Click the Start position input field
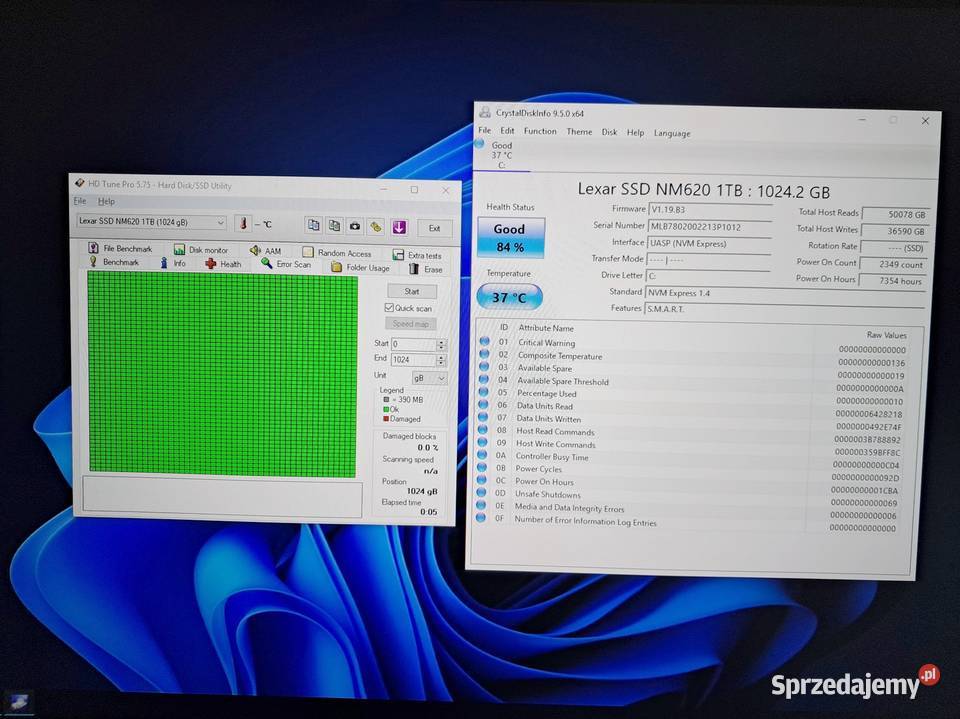The height and width of the screenshot is (719, 960). [x=413, y=344]
